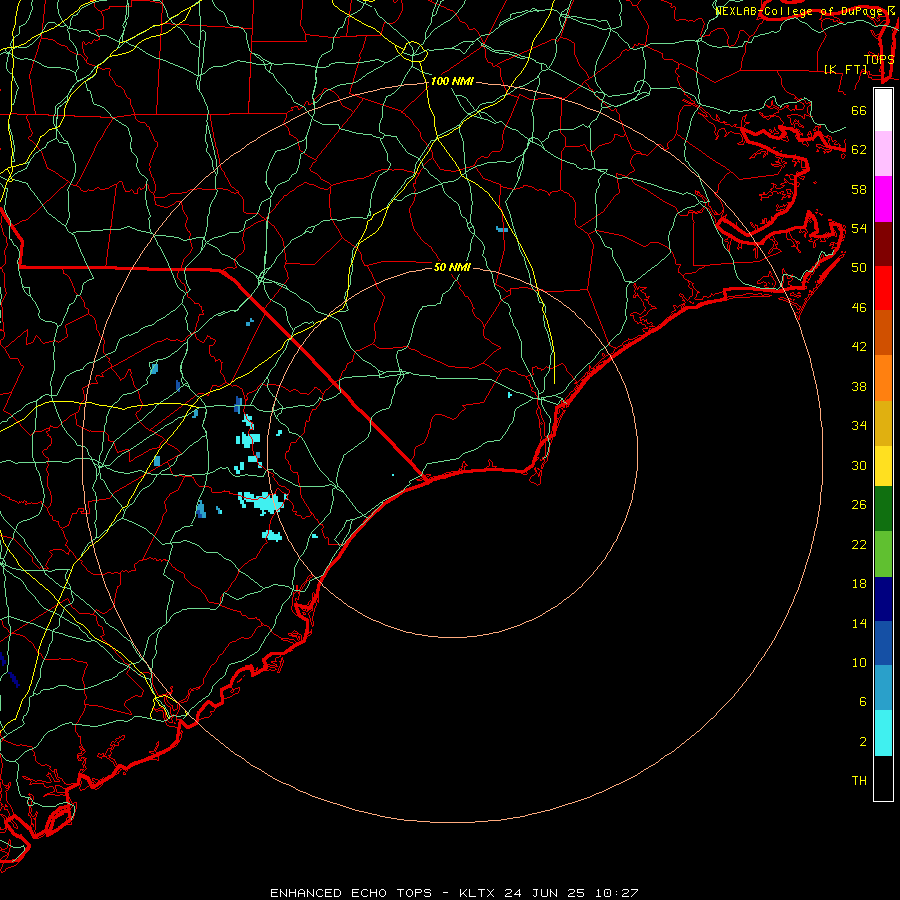Click the light green 22 kft legend swatch
This screenshot has height=900, width=900.
[x=883, y=554]
